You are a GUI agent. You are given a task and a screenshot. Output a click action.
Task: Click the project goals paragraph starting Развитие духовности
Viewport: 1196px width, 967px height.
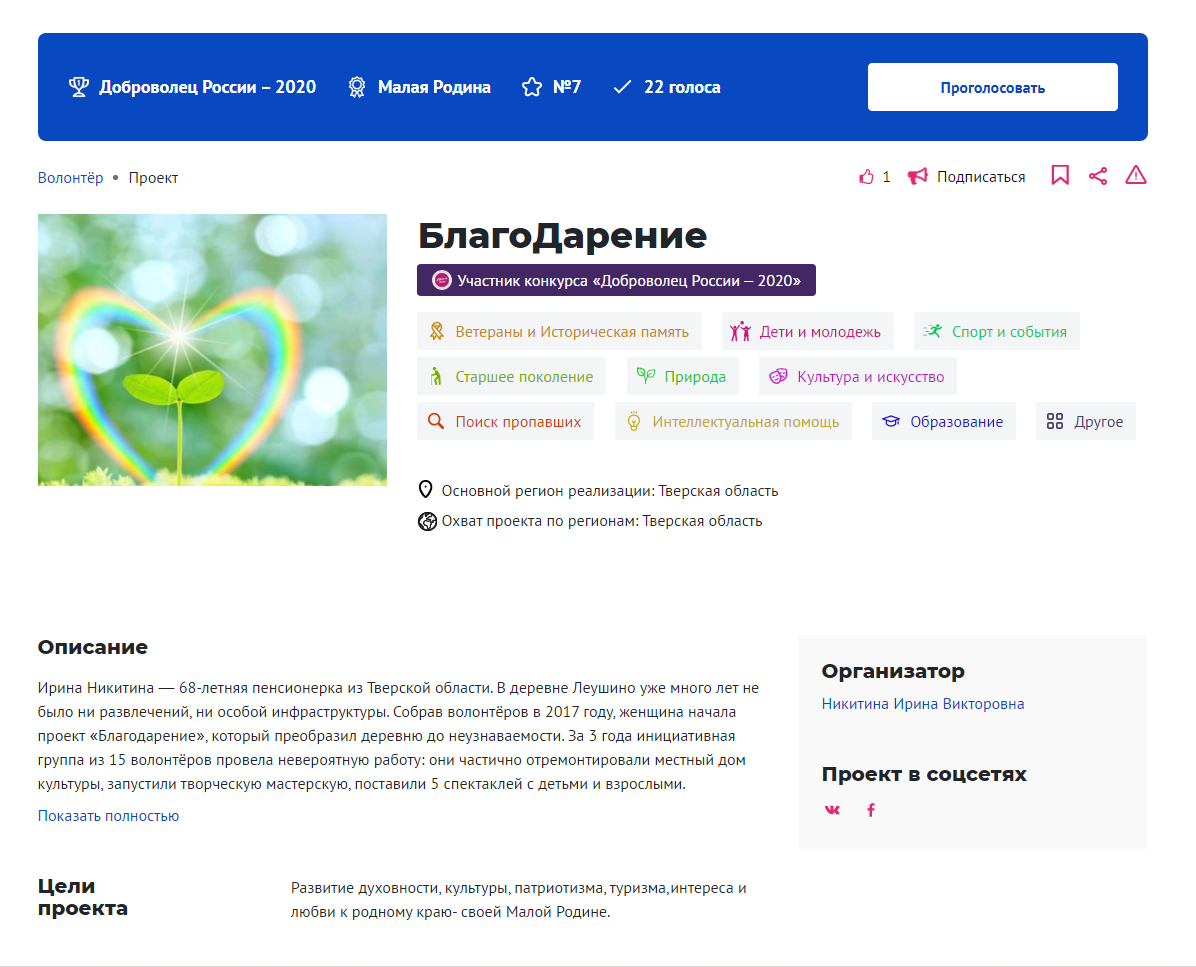(519, 900)
